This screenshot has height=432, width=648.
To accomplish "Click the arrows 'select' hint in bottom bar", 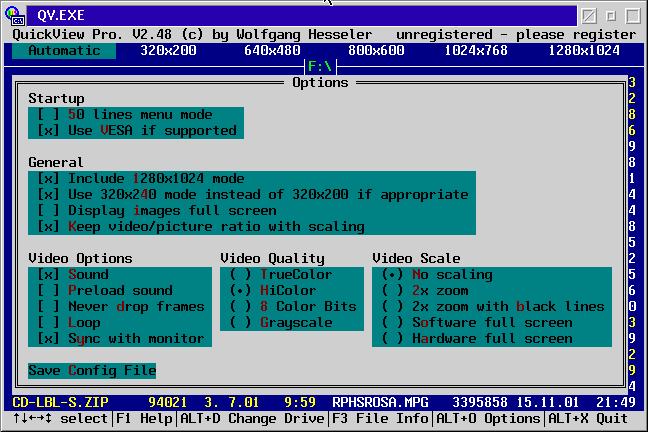I will coord(60,418).
